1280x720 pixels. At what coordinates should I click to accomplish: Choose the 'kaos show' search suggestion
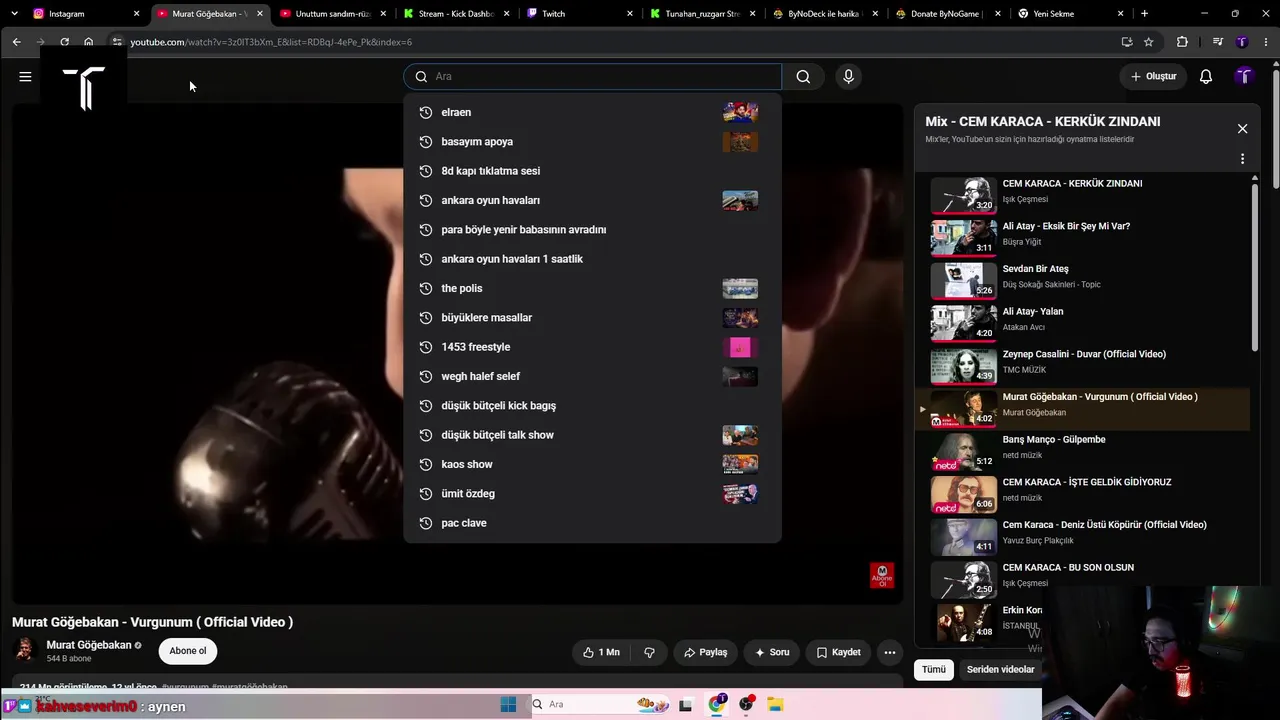point(592,464)
